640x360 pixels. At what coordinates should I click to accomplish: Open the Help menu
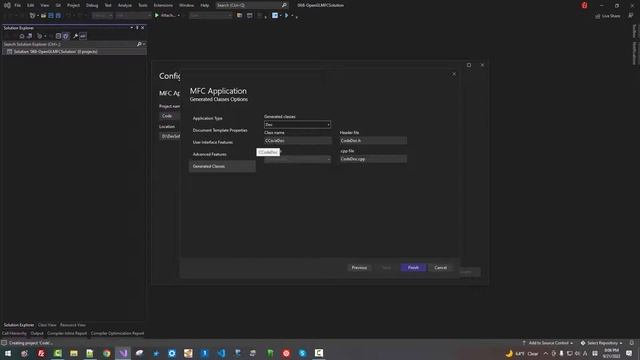click(x=205, y=5)
